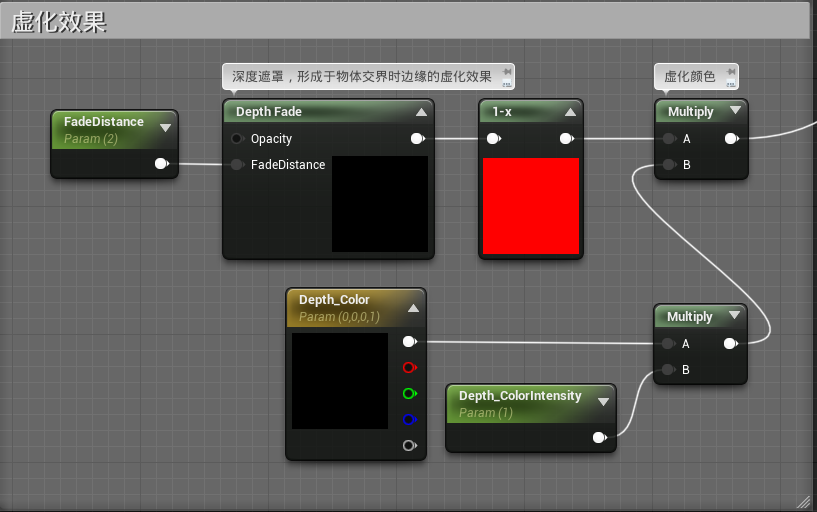
Task: Expand the FadeDistance node dropdown arrow
Action: pos(165,128)
